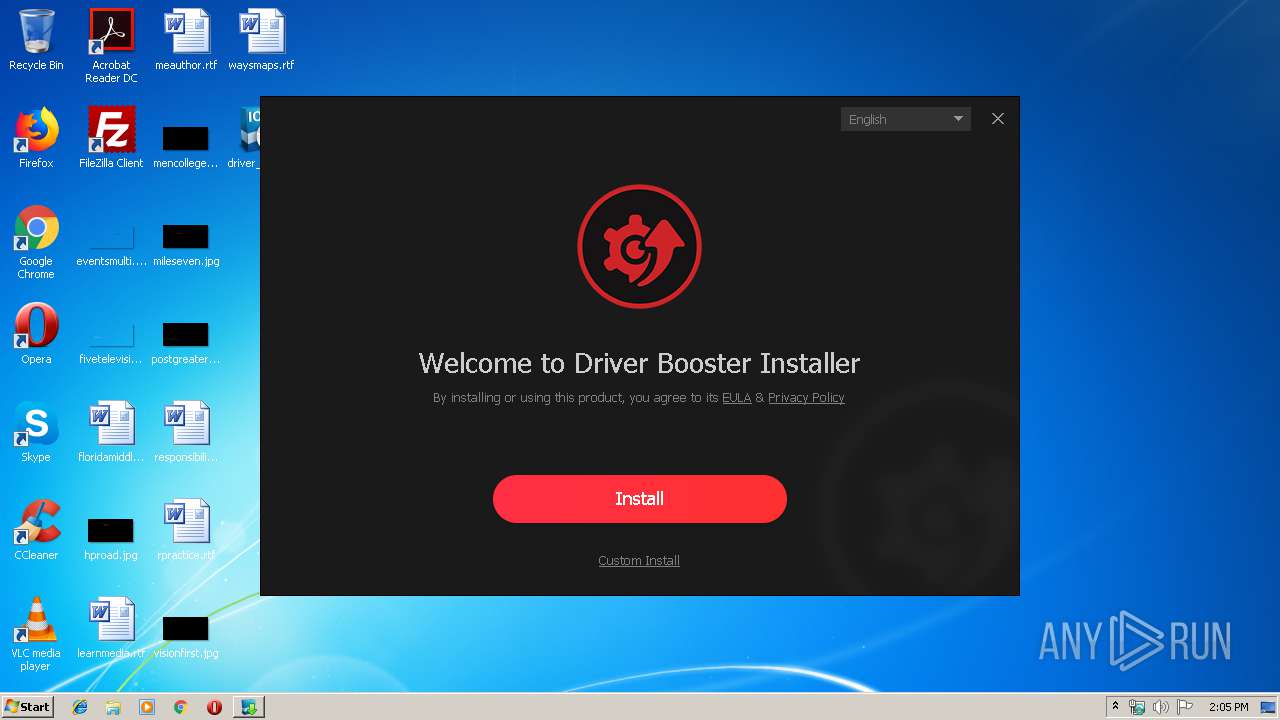Select the Firefox desktop shortcut
Viewport: 1280px width, 720px height.
coord(36,138)
